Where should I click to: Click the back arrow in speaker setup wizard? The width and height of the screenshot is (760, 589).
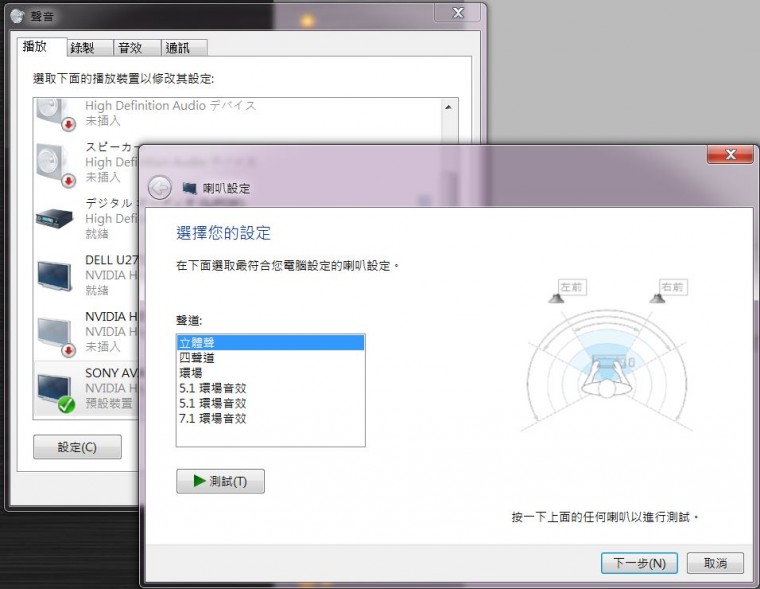tap(159, 188)
